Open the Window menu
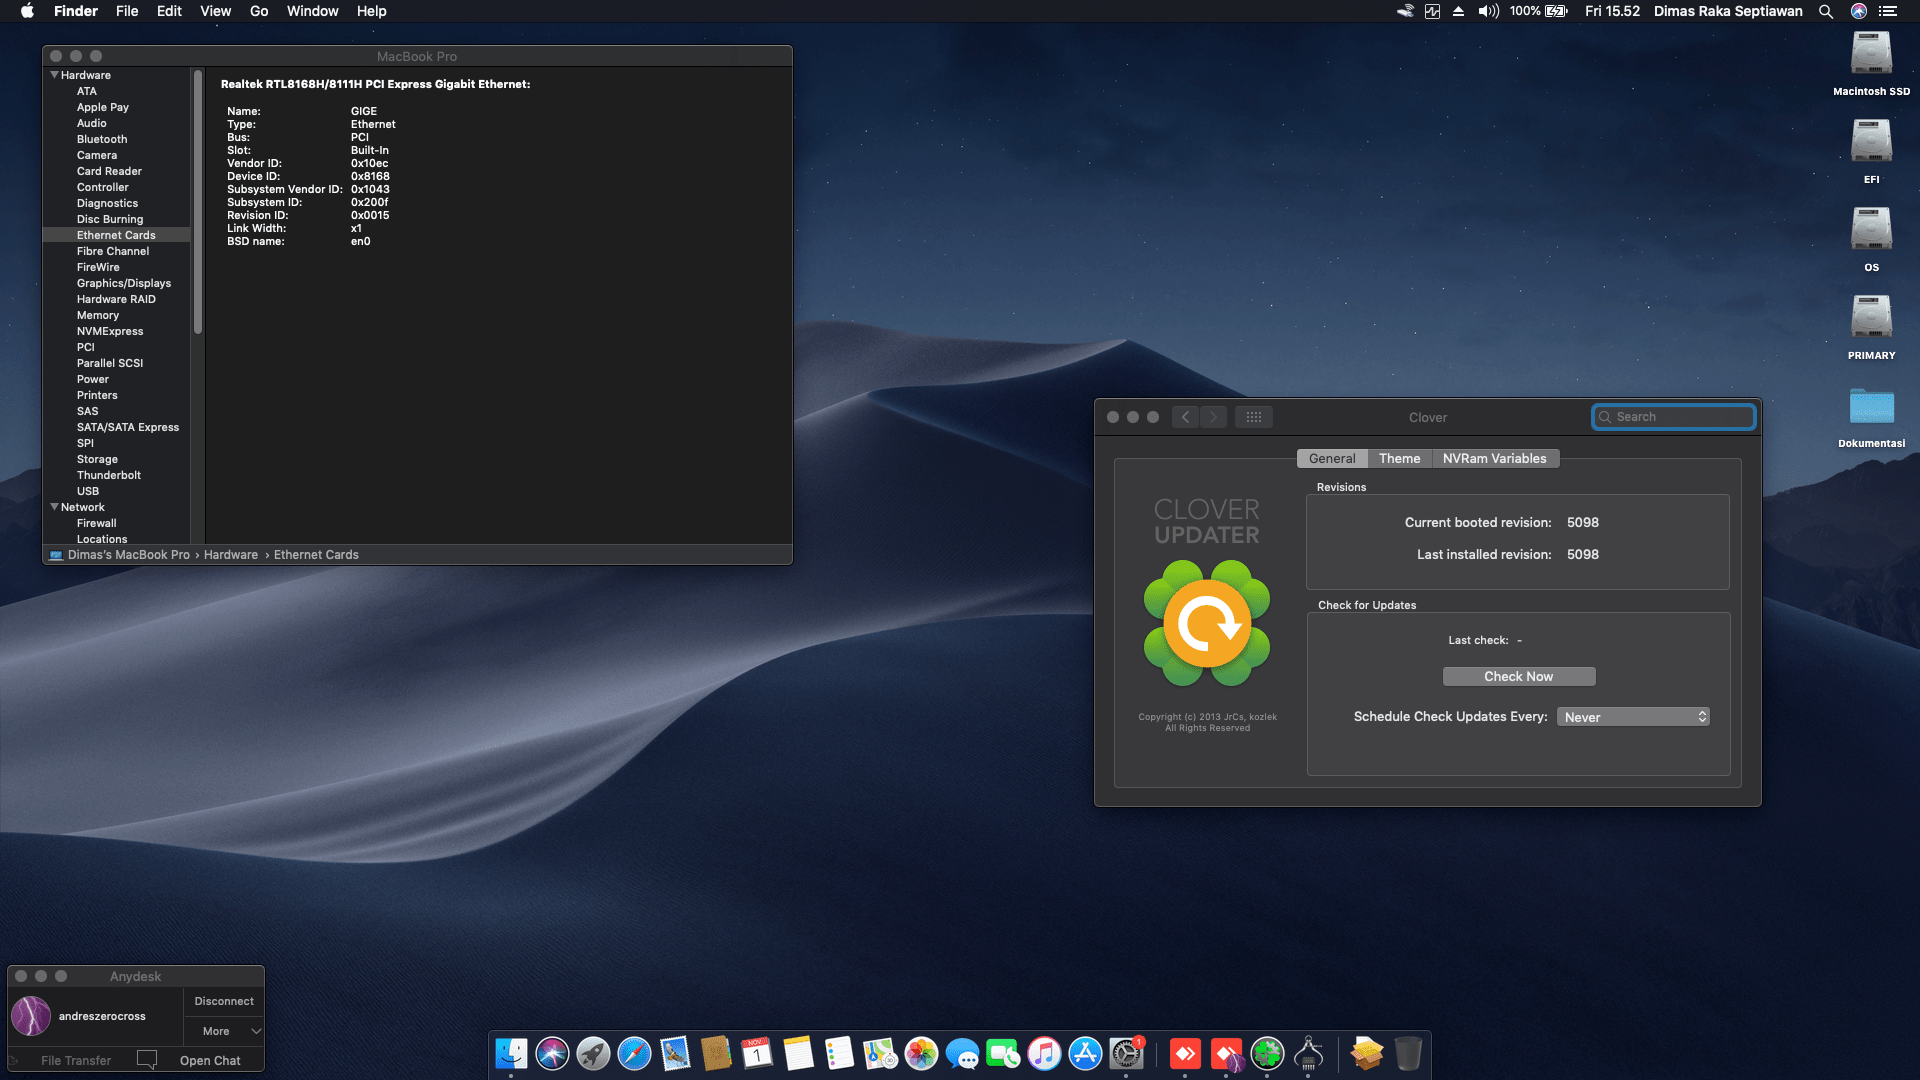This screenshot has height=1080, width=1920. 312,11
